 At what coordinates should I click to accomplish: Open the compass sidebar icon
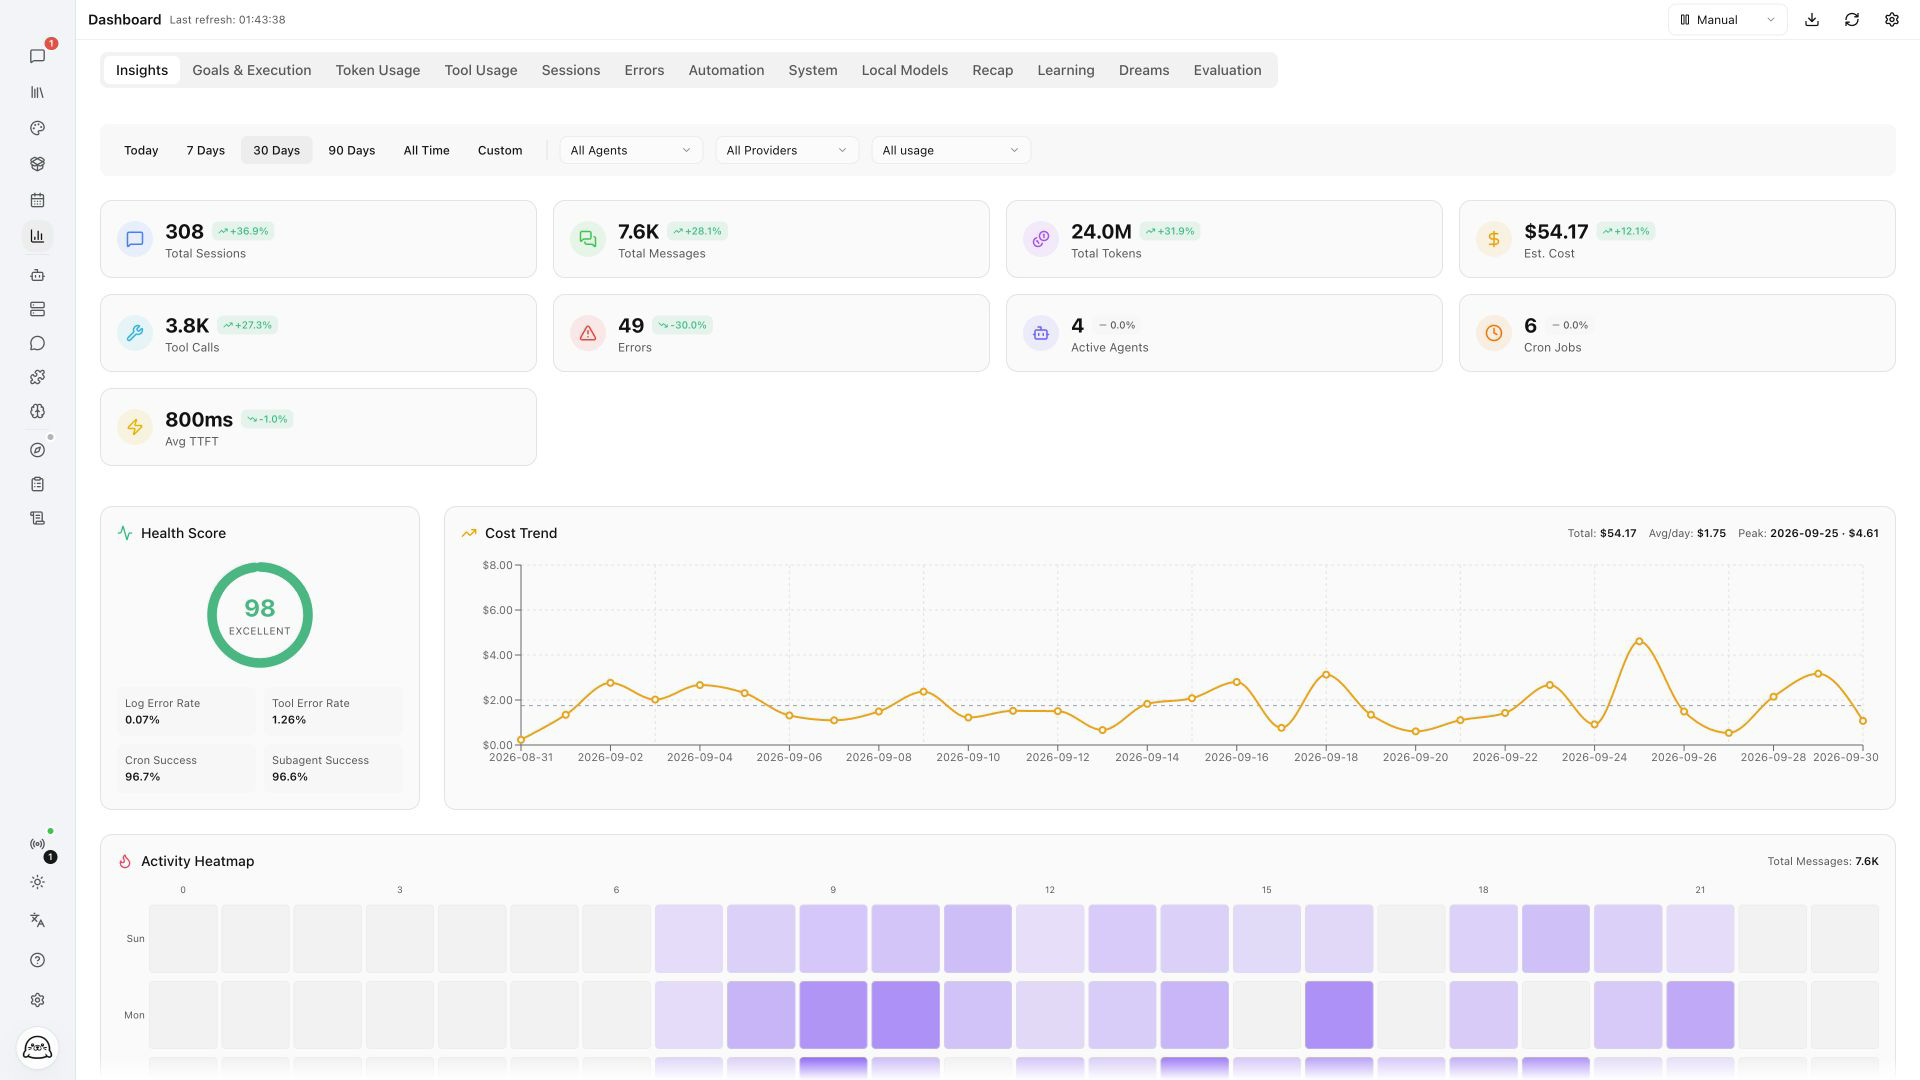[38, 450]
